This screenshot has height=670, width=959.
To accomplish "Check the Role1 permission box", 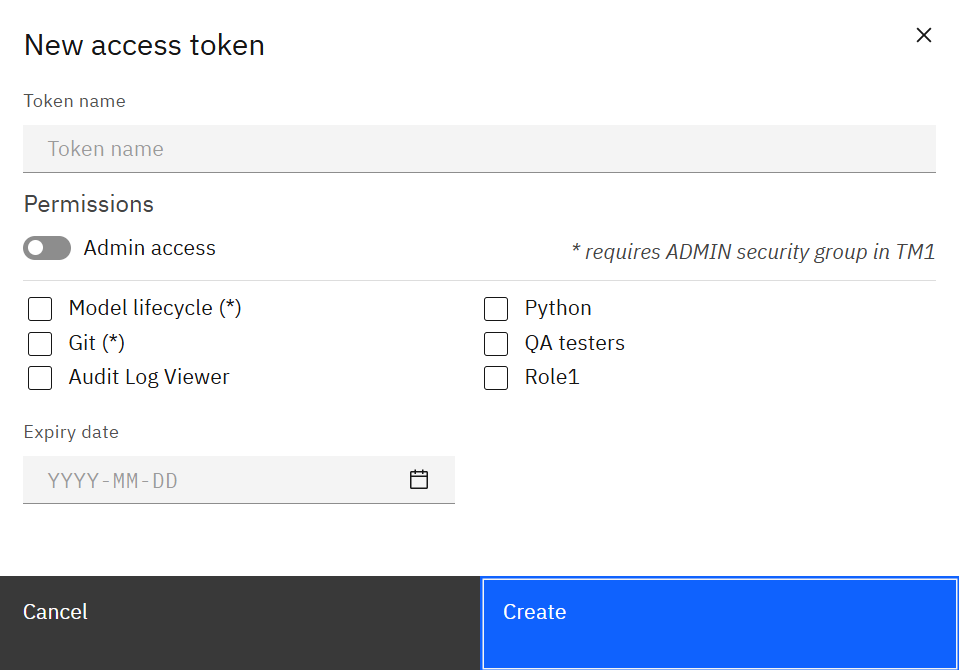I will pyautogui.click(x=496, y=377).
